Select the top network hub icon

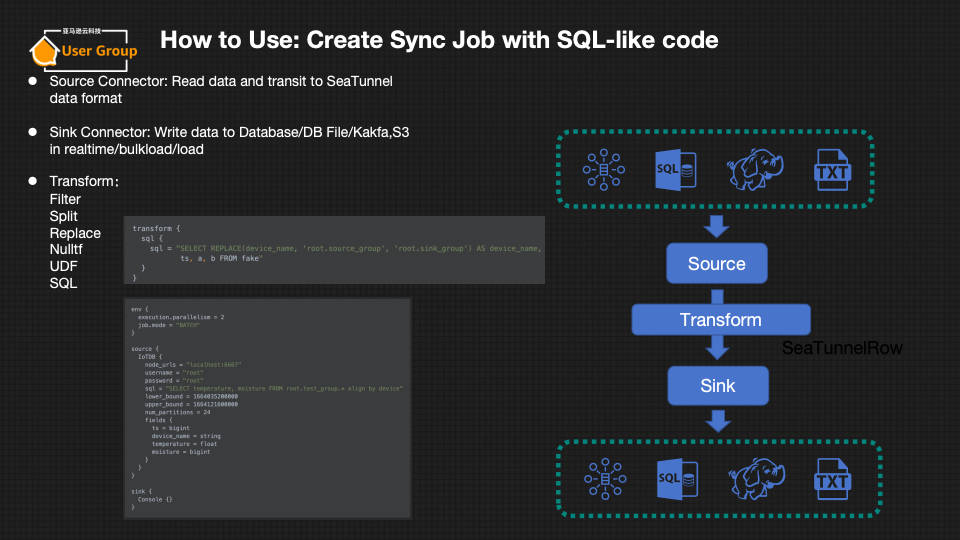[x=604, y=170]
